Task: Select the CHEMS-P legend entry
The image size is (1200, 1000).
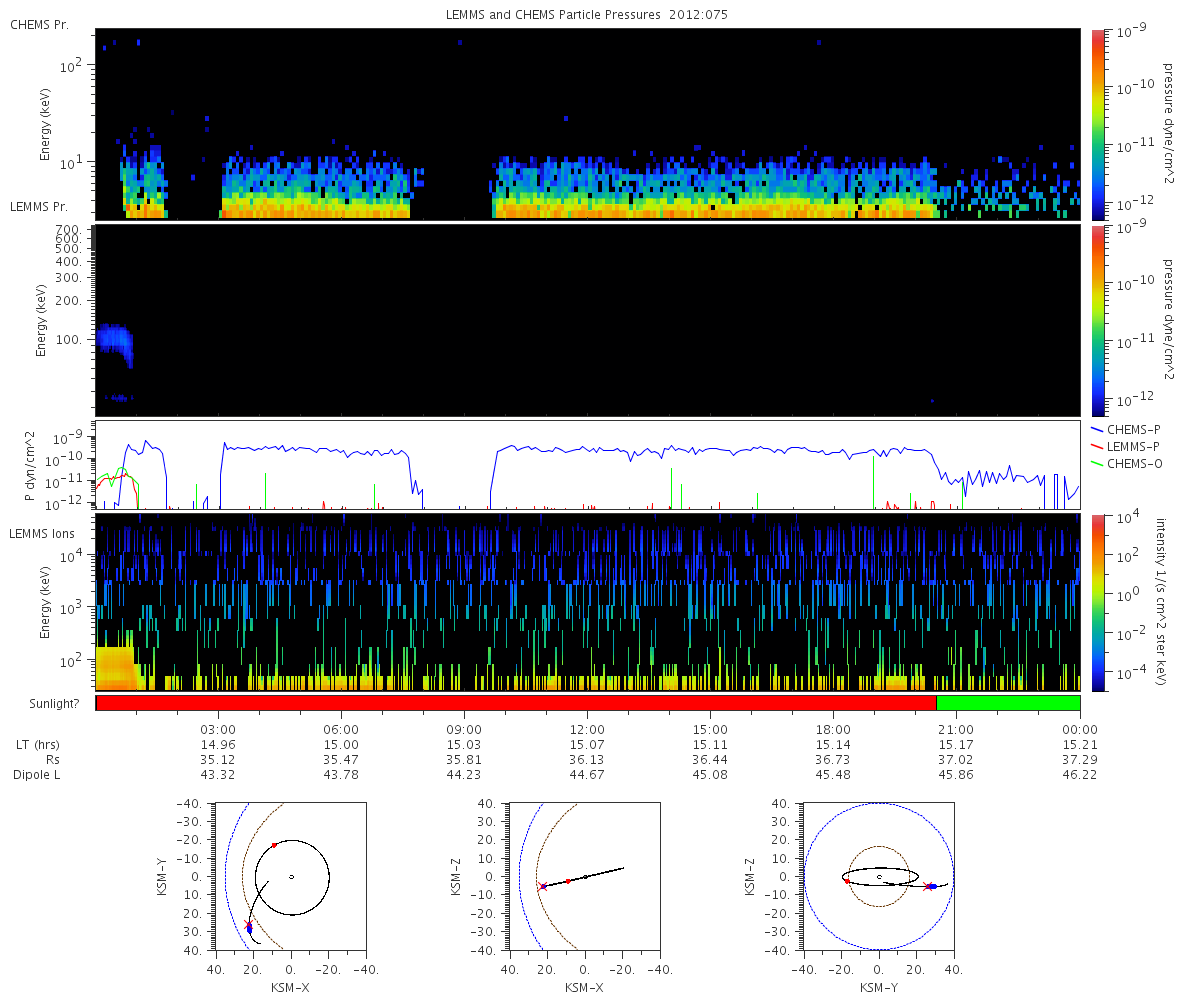Action: 1135,429
